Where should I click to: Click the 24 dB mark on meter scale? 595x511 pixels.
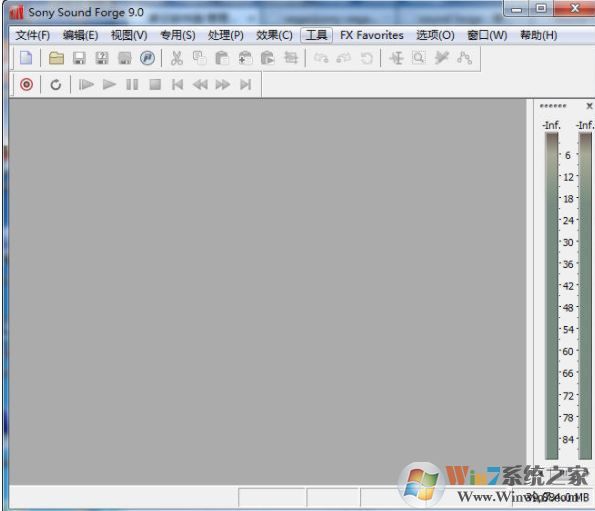coord(568,220)
